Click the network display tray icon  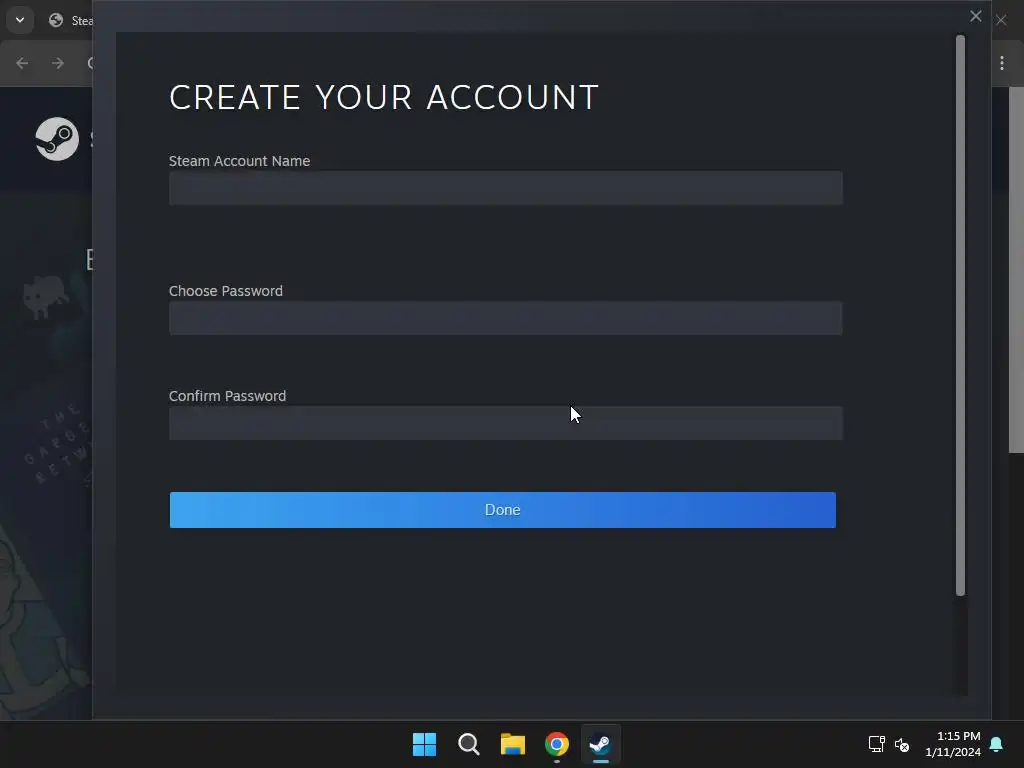click(x=876, y=744)
